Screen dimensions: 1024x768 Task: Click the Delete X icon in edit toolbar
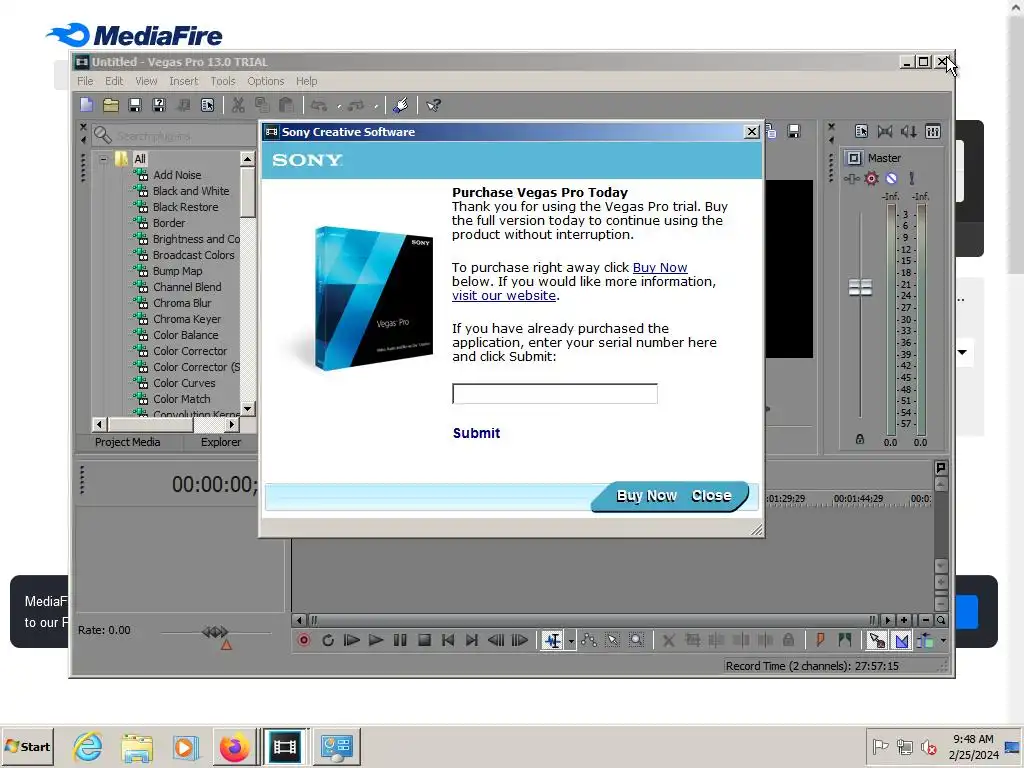(669, 641)
